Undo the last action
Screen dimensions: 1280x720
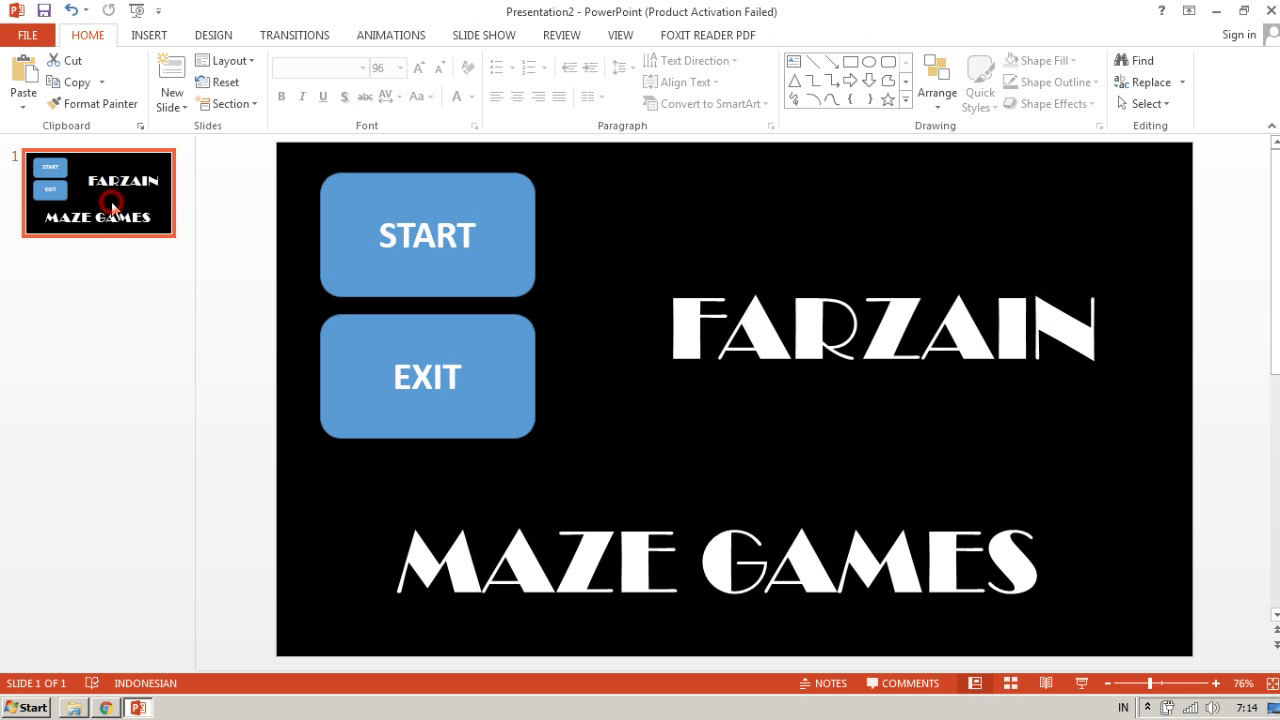coord(71,11)
